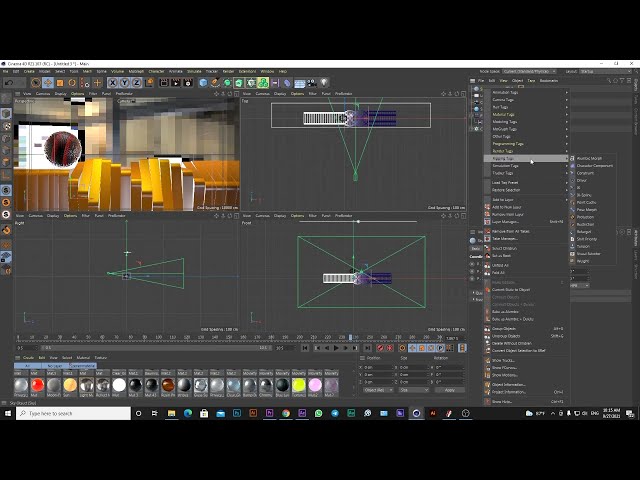Open Create menu in Material Manager

[x=29, y=358]
